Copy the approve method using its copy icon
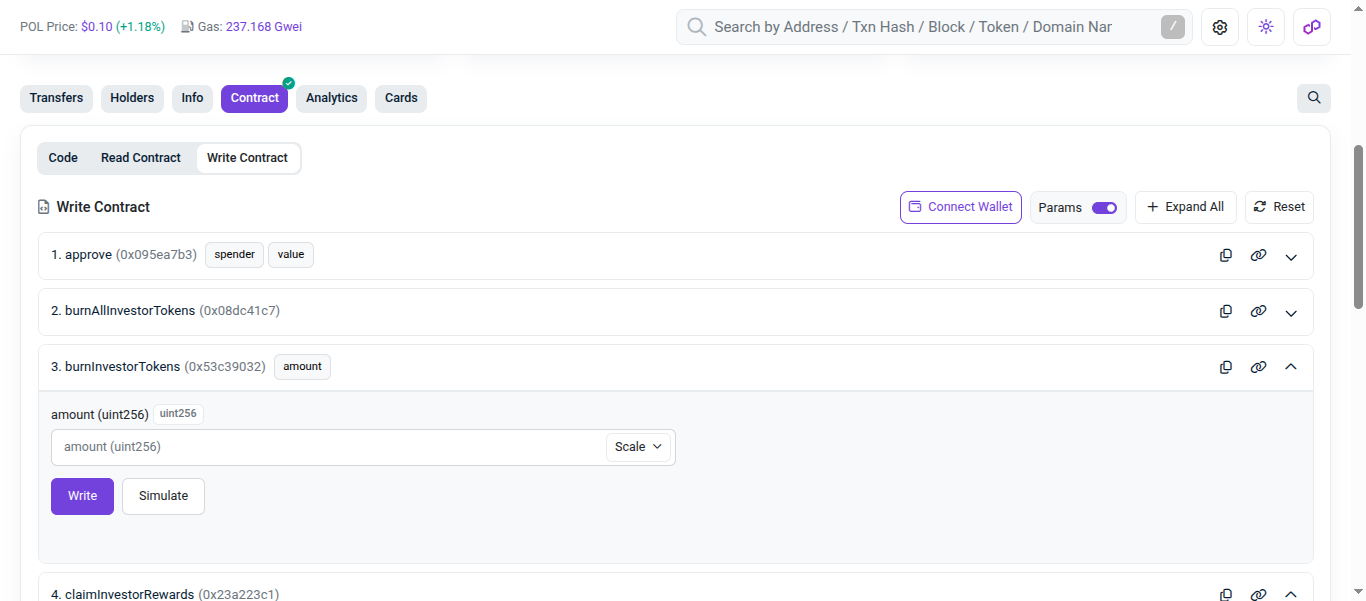The image size is (1366, 601). pyautogui.click(x=1226, y=255)
